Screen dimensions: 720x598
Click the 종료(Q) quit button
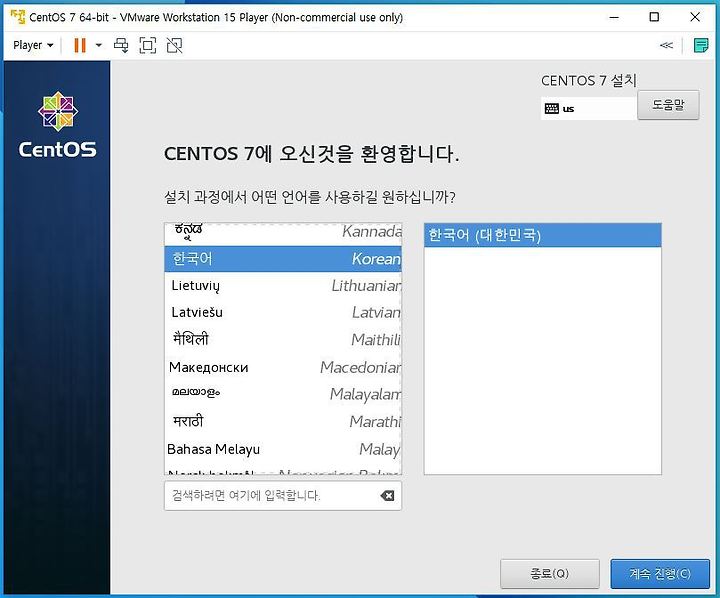click(550, 574)
